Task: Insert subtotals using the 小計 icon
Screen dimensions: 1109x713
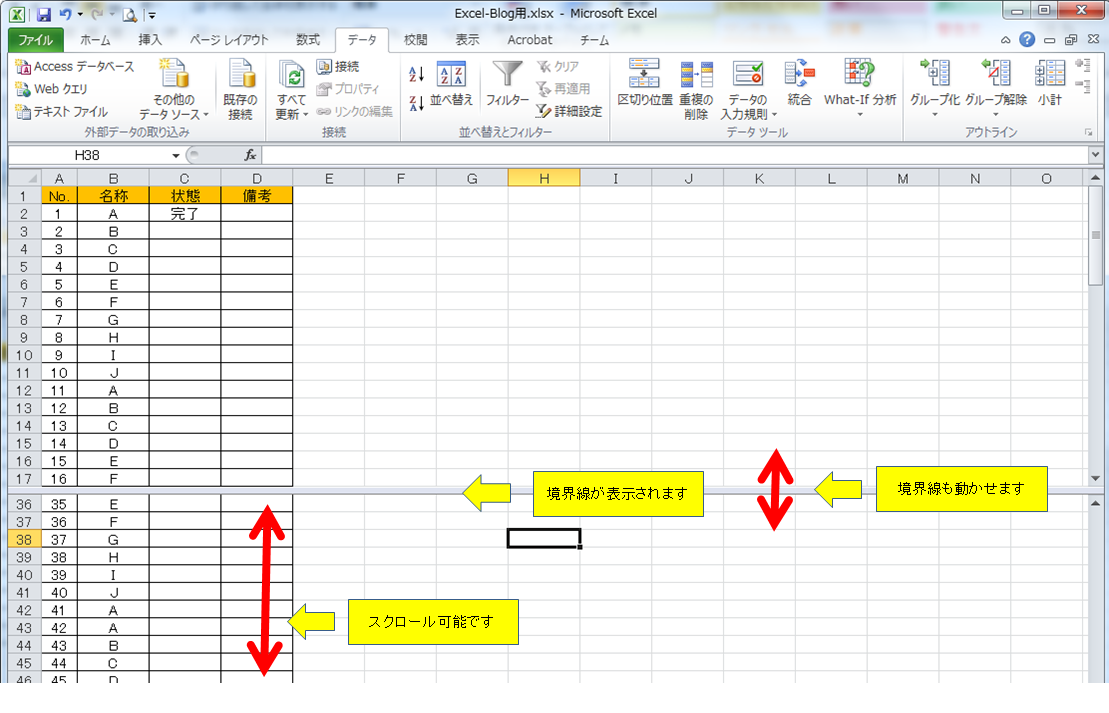Action: click(x=1048, y=85)
